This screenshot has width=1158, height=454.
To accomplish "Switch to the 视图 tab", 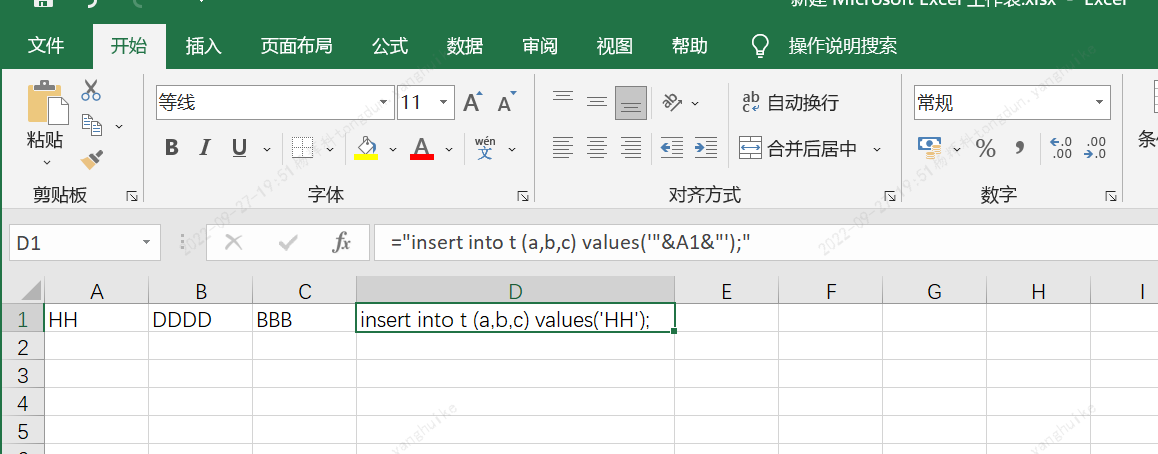I will pyautogui.click(x=614, y=46).
